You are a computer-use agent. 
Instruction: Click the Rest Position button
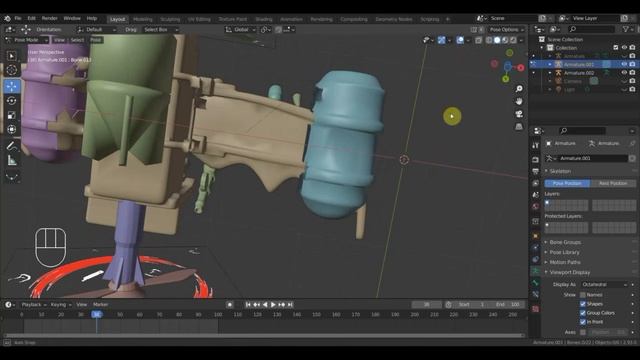point(613,183)
